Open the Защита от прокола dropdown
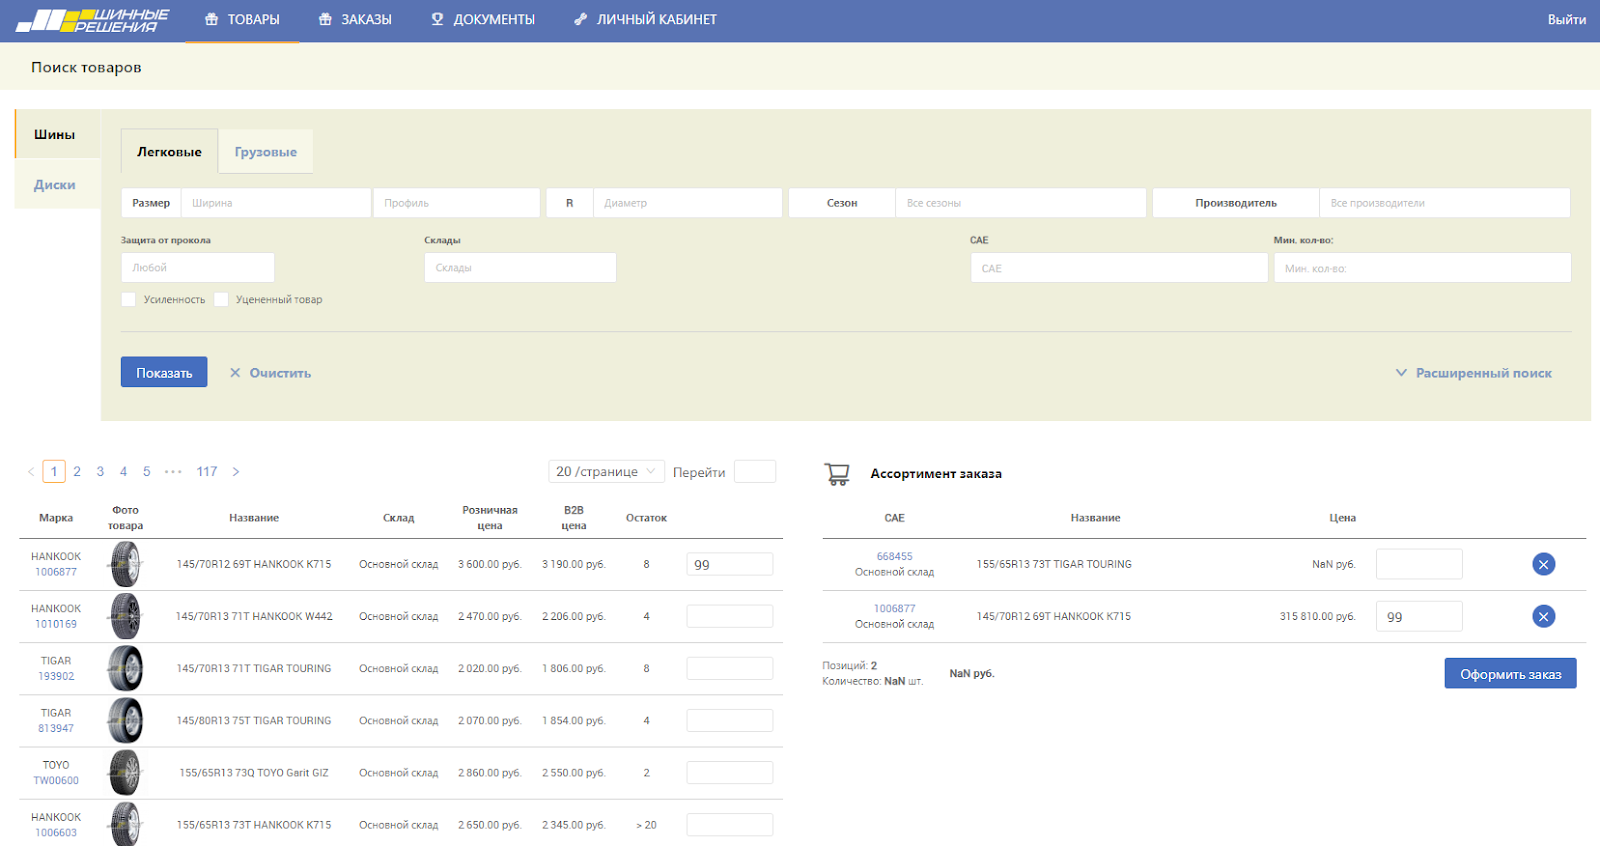The height and width of the screenshot is (846, 1600). point(198,267)
